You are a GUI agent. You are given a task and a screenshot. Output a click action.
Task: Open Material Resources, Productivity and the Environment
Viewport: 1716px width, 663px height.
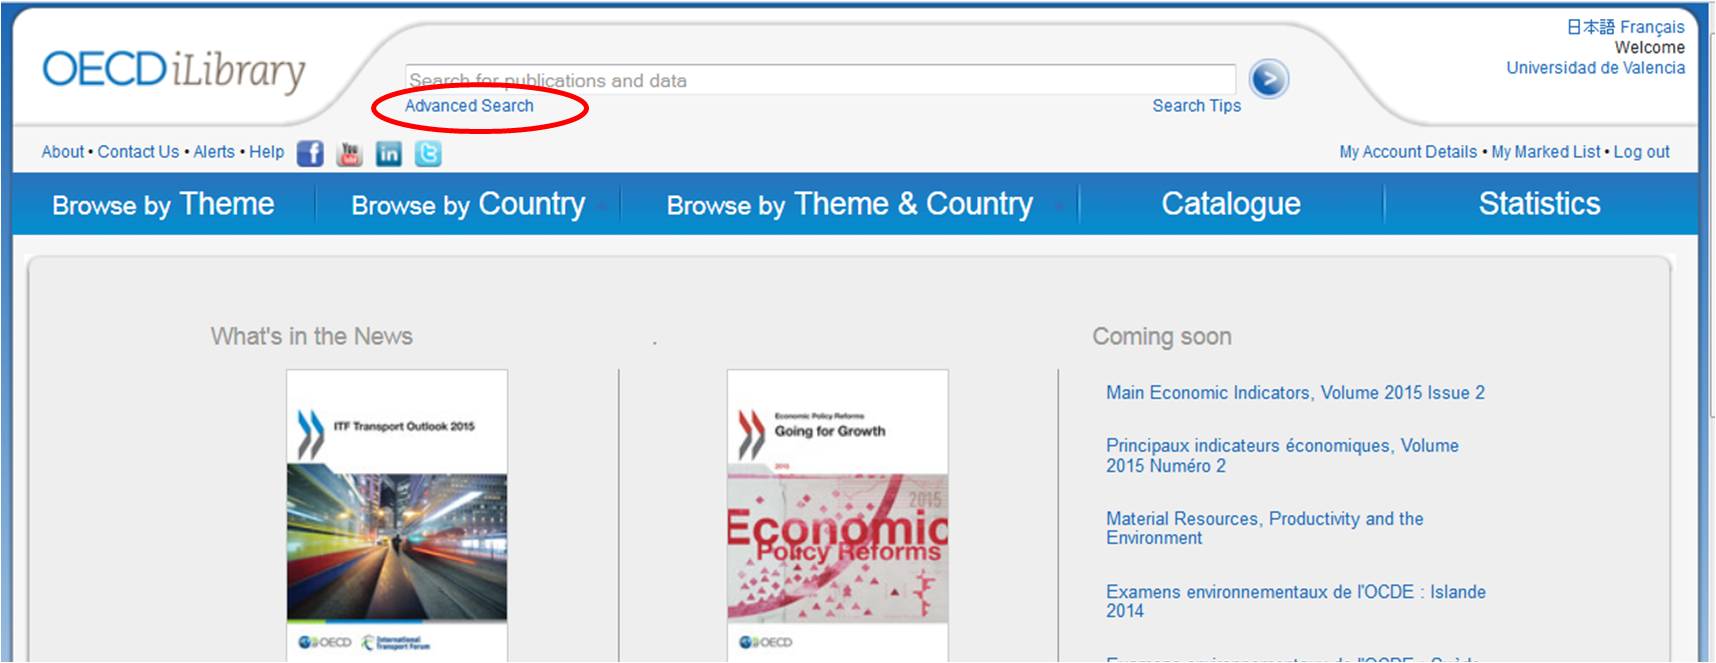[x=1264, y=528]
